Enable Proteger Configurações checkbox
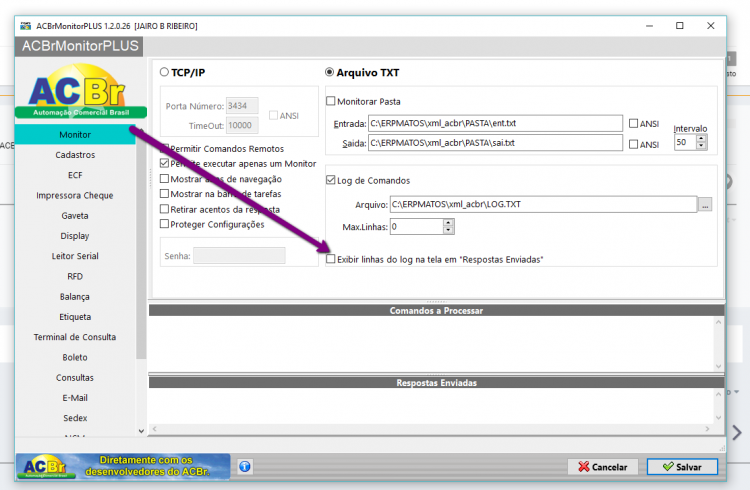The width and height of the screenshot is (750, 490). click(164, 224)
